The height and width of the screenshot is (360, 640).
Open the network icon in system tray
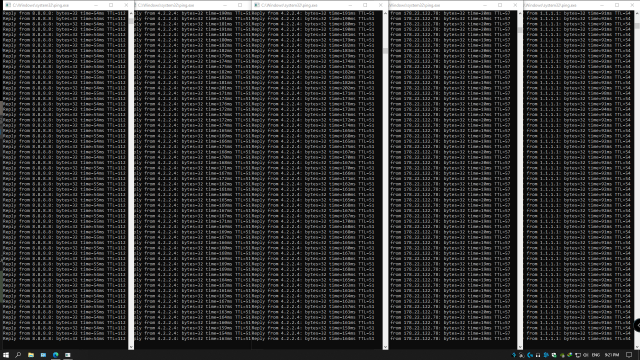click(578, 355)
